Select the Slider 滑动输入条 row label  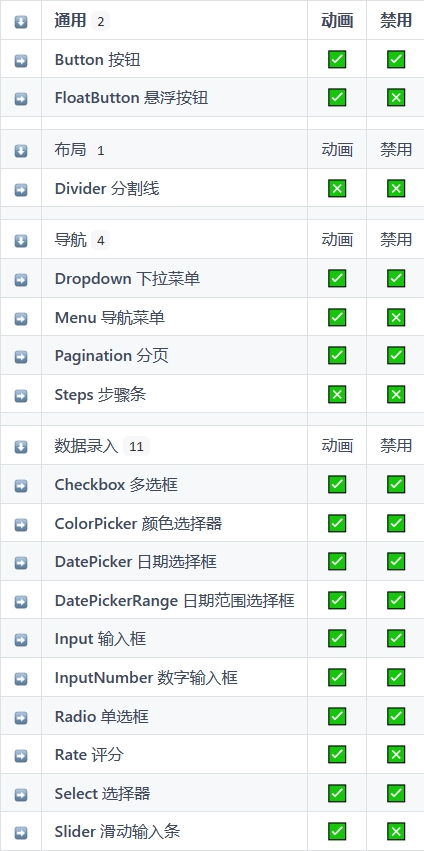point(117,831)
